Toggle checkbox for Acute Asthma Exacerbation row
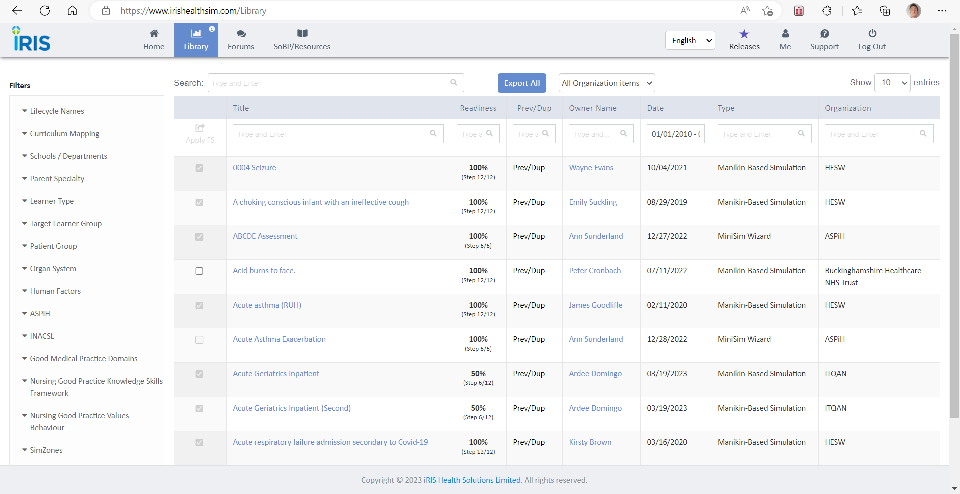The height and width of the screenshot is (494, 960). (x=199, y=339)
